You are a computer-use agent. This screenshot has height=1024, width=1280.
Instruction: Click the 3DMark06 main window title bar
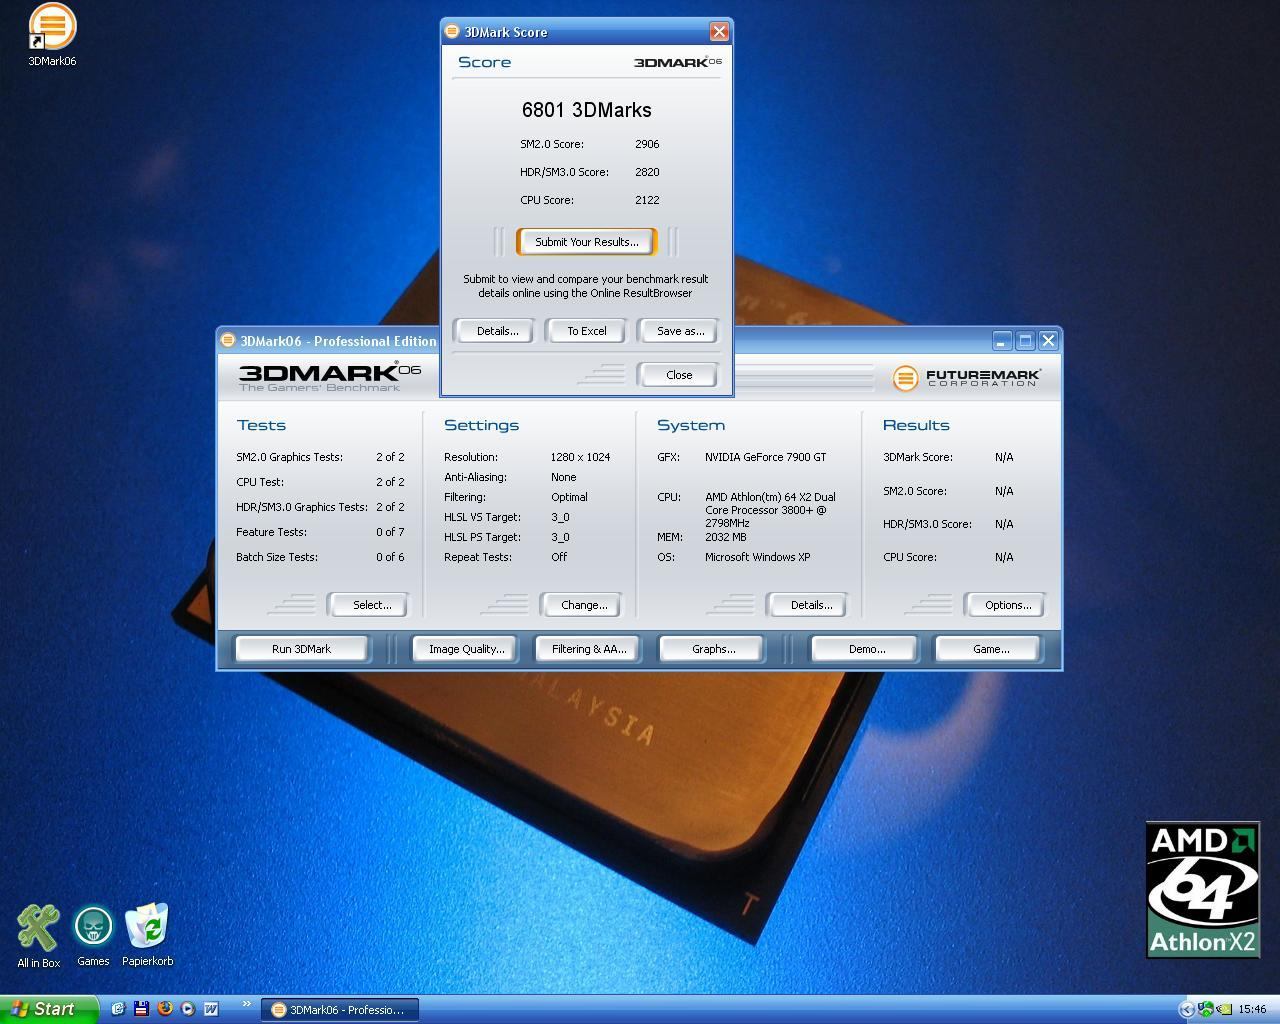(638, 341)
